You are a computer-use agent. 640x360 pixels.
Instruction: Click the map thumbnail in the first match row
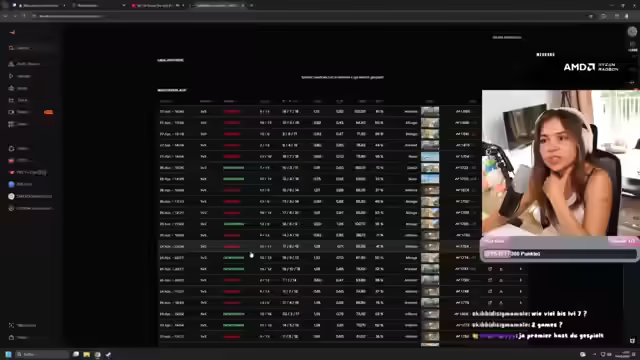click(x=430, y=111)
